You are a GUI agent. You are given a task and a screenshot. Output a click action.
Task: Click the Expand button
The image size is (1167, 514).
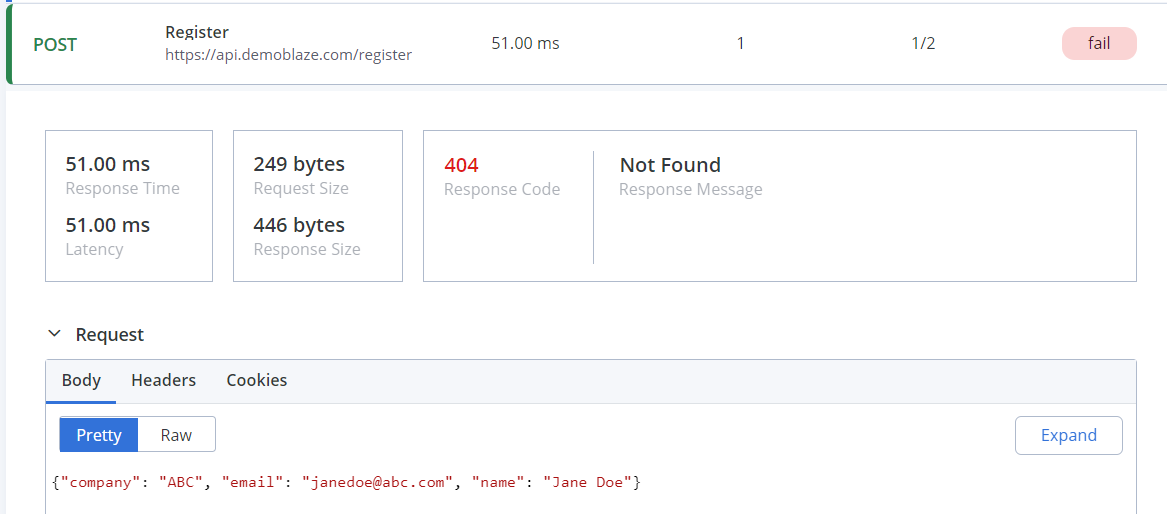1069,435
